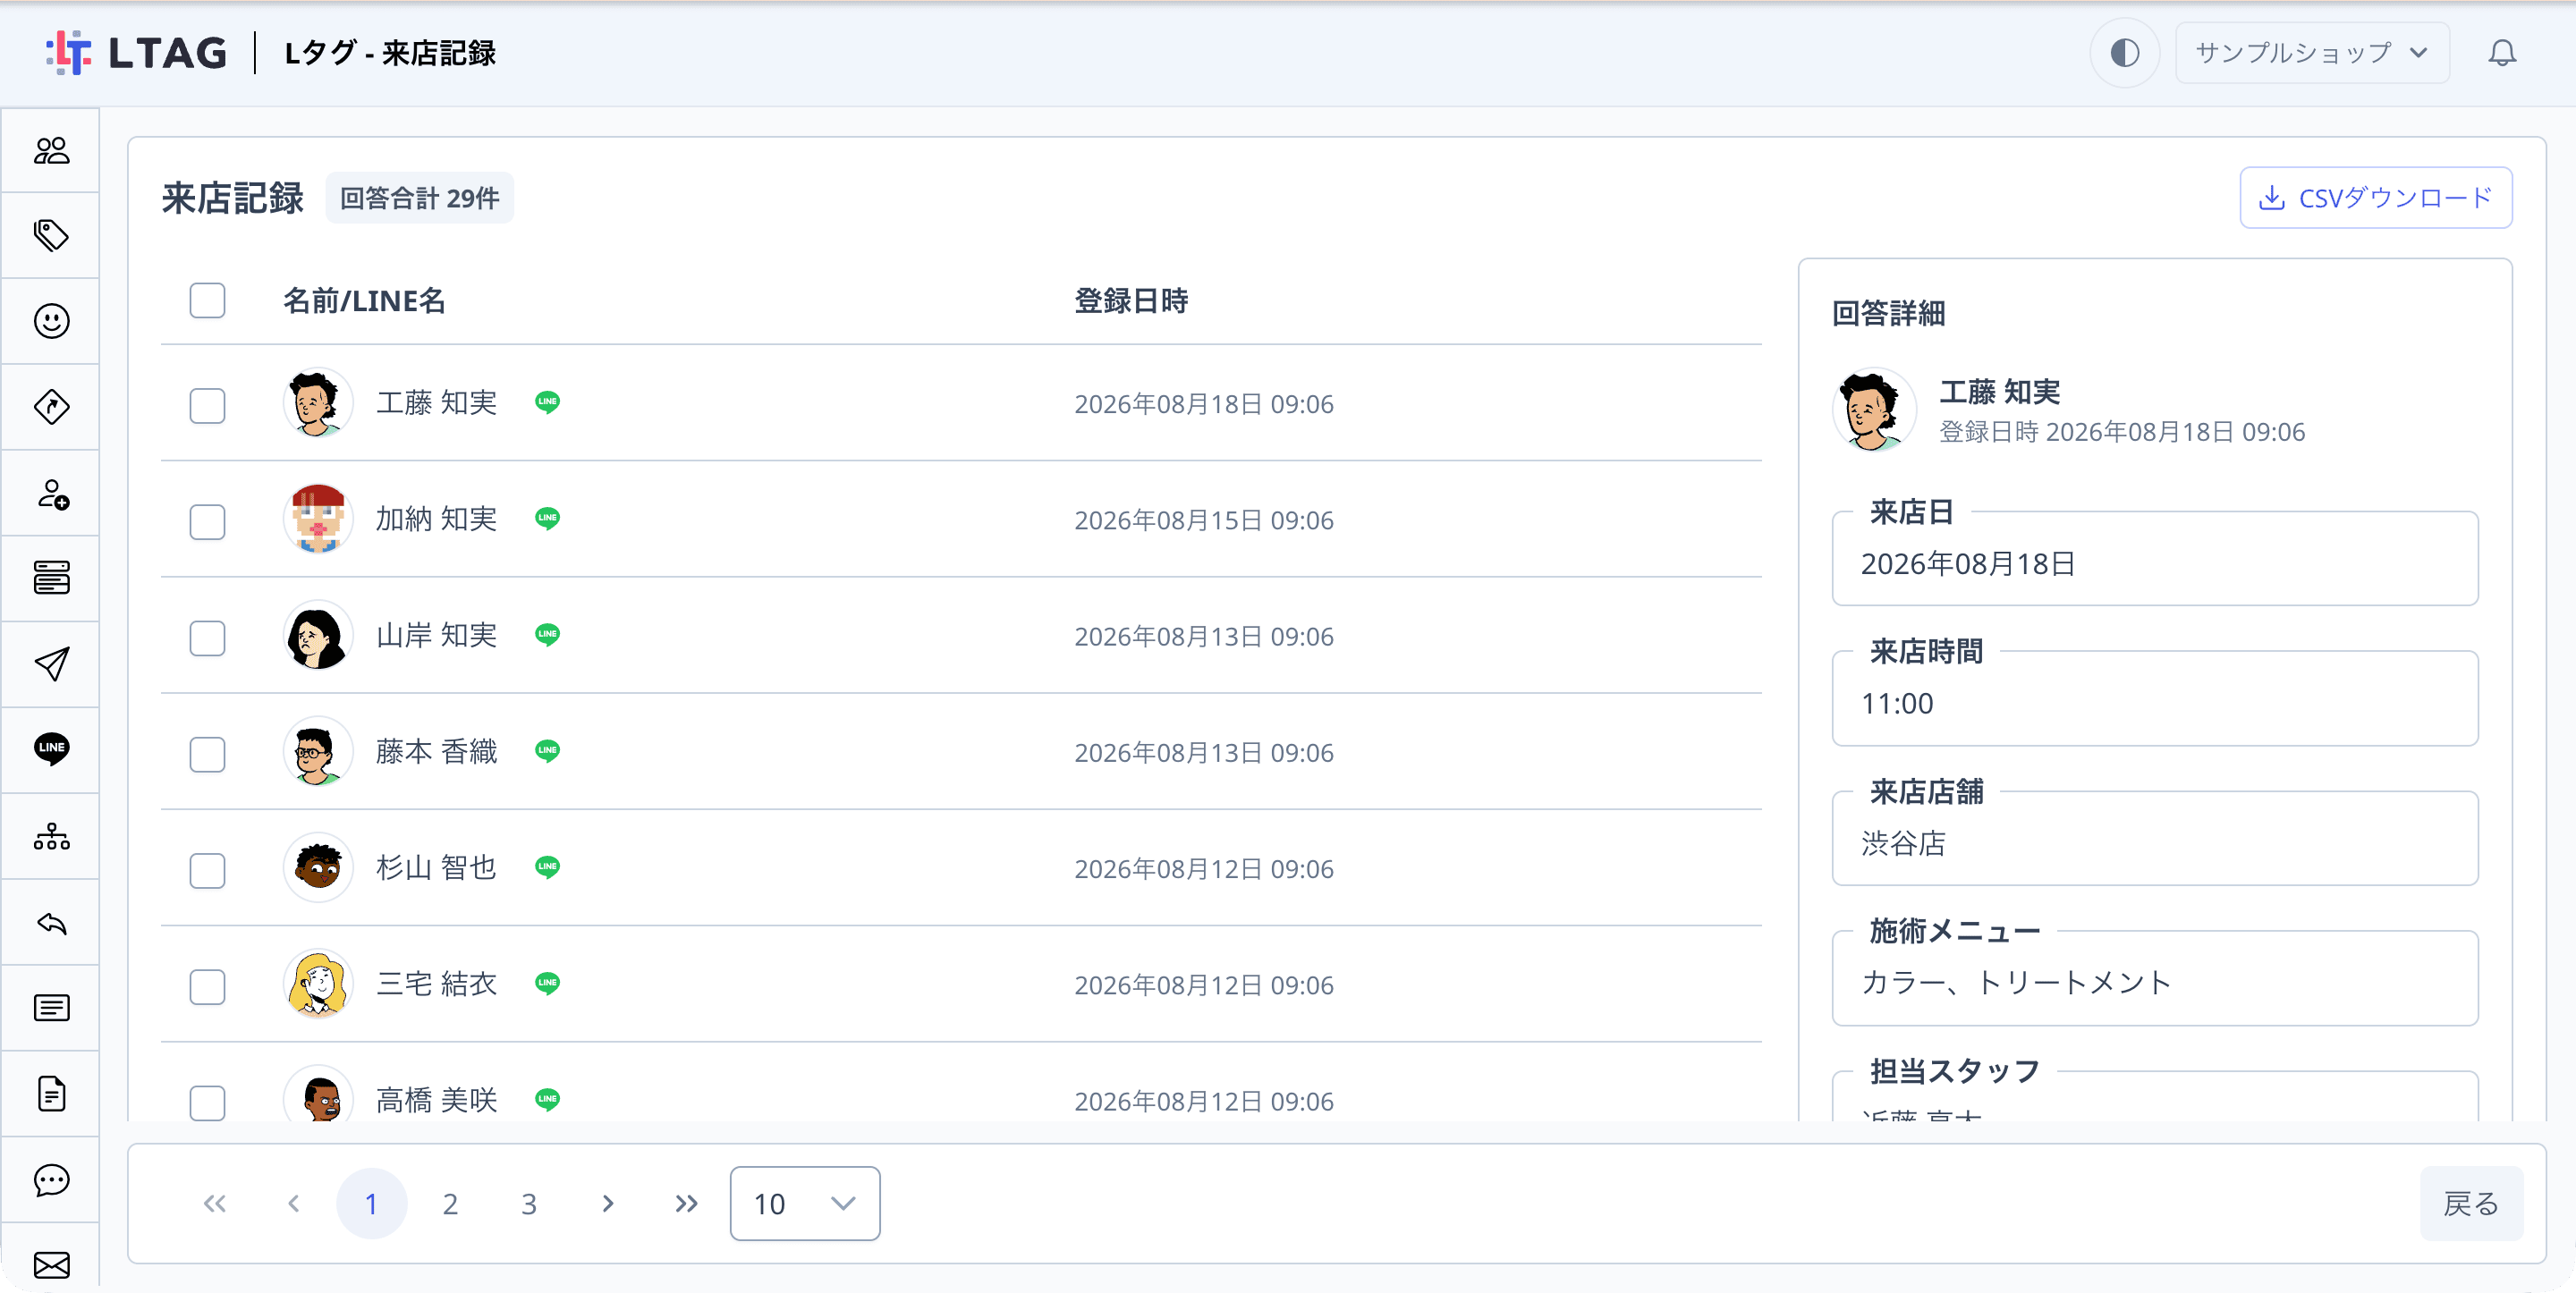Open the chat bubble sidebar icon

[51, 1180]
